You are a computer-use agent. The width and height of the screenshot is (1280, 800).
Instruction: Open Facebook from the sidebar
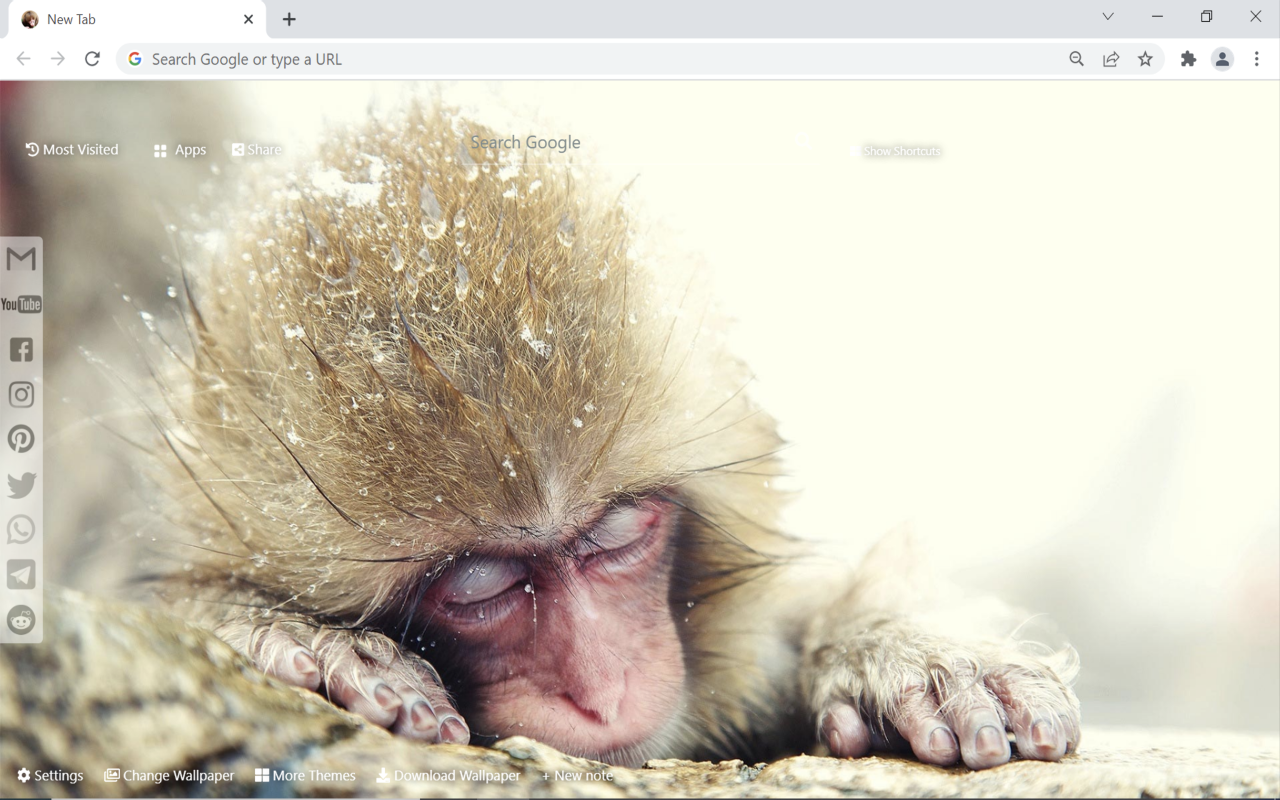[21, 349]
